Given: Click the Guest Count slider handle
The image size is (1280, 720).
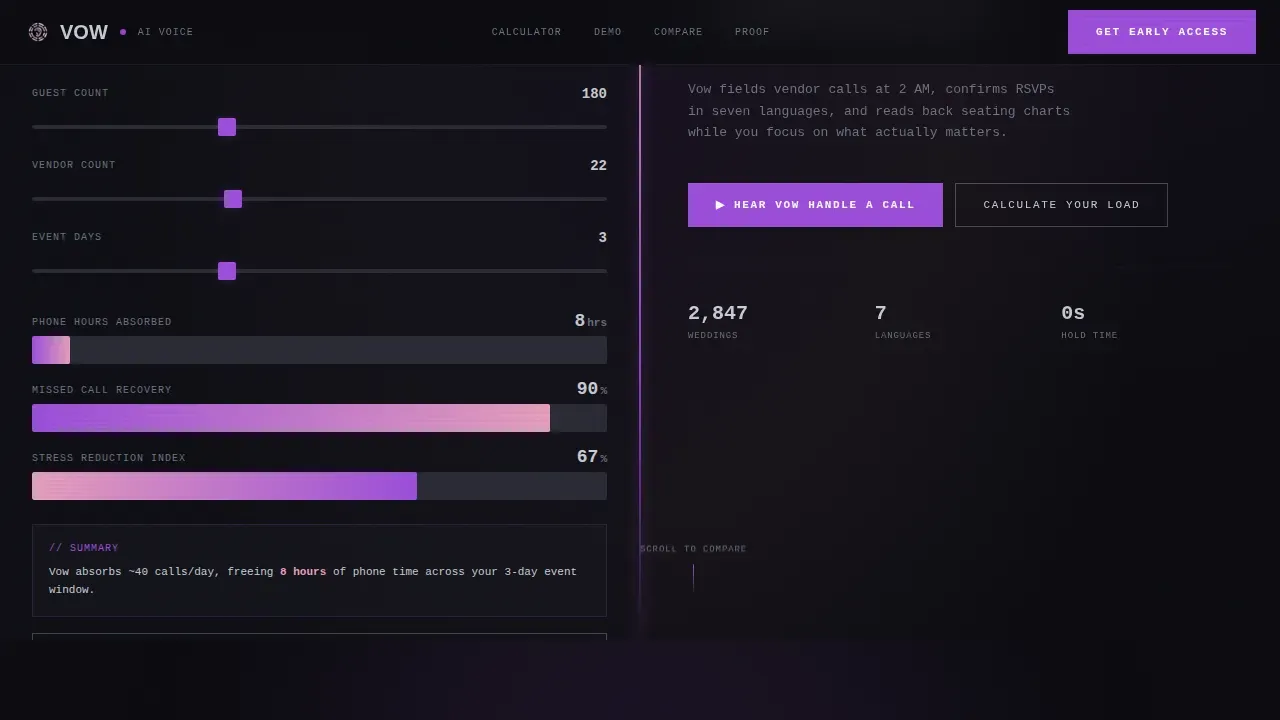Looking at the screenshot, I should (x=227, y=127).
